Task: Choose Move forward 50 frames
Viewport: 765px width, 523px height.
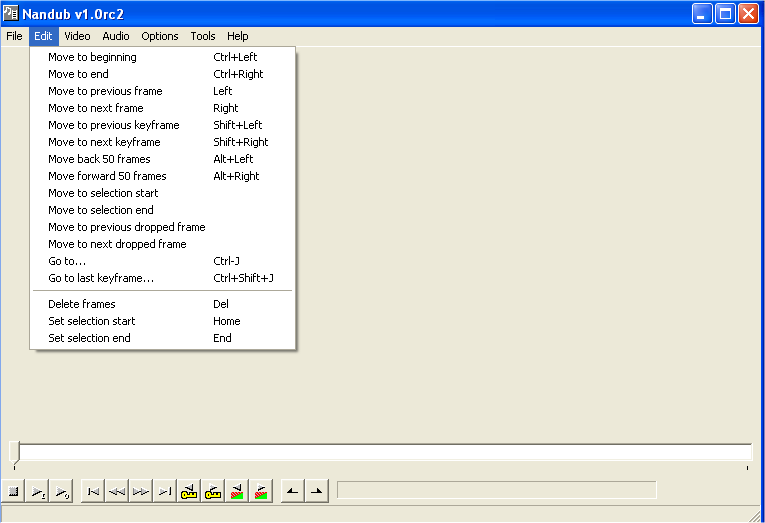Action: (x=162, y=176)
